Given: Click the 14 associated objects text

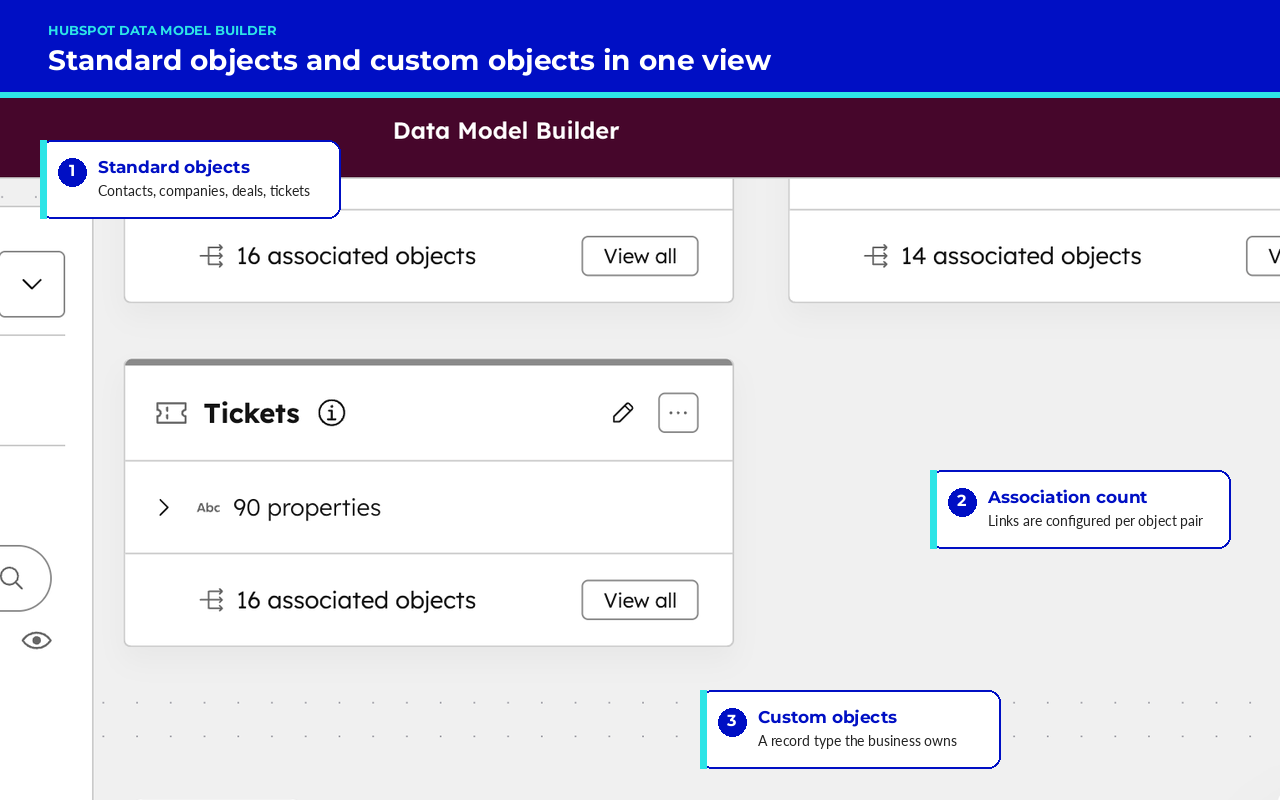Looking at the screenshot, I should point(1021,256).
